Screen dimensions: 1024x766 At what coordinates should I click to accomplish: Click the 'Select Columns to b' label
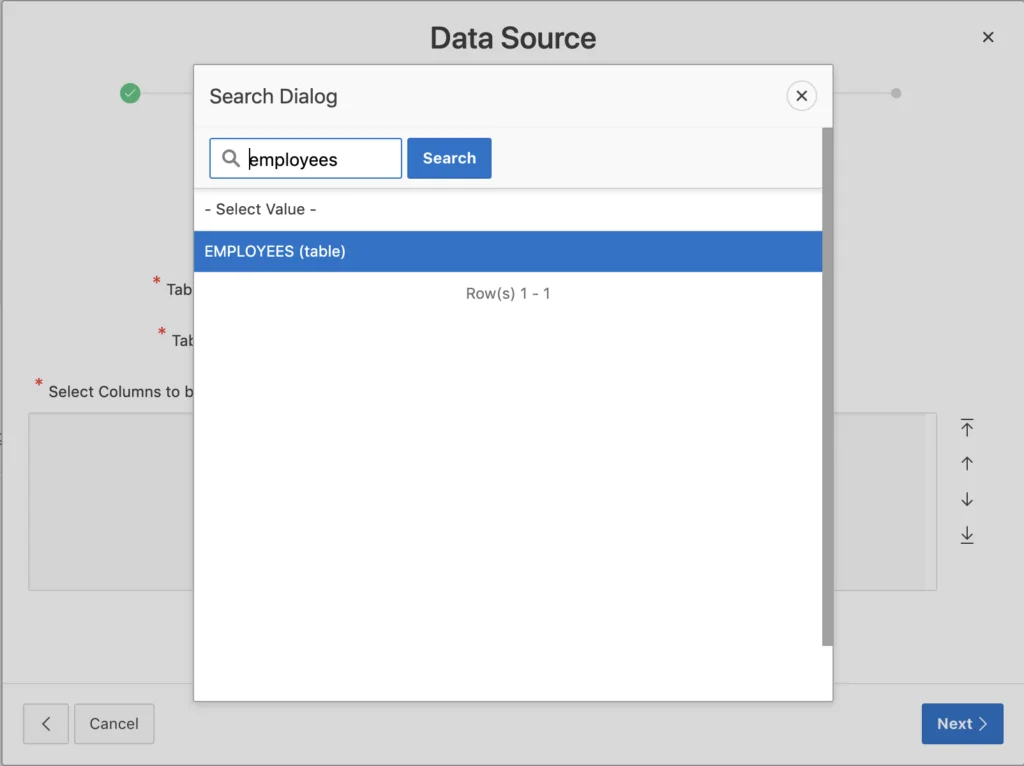121,392
